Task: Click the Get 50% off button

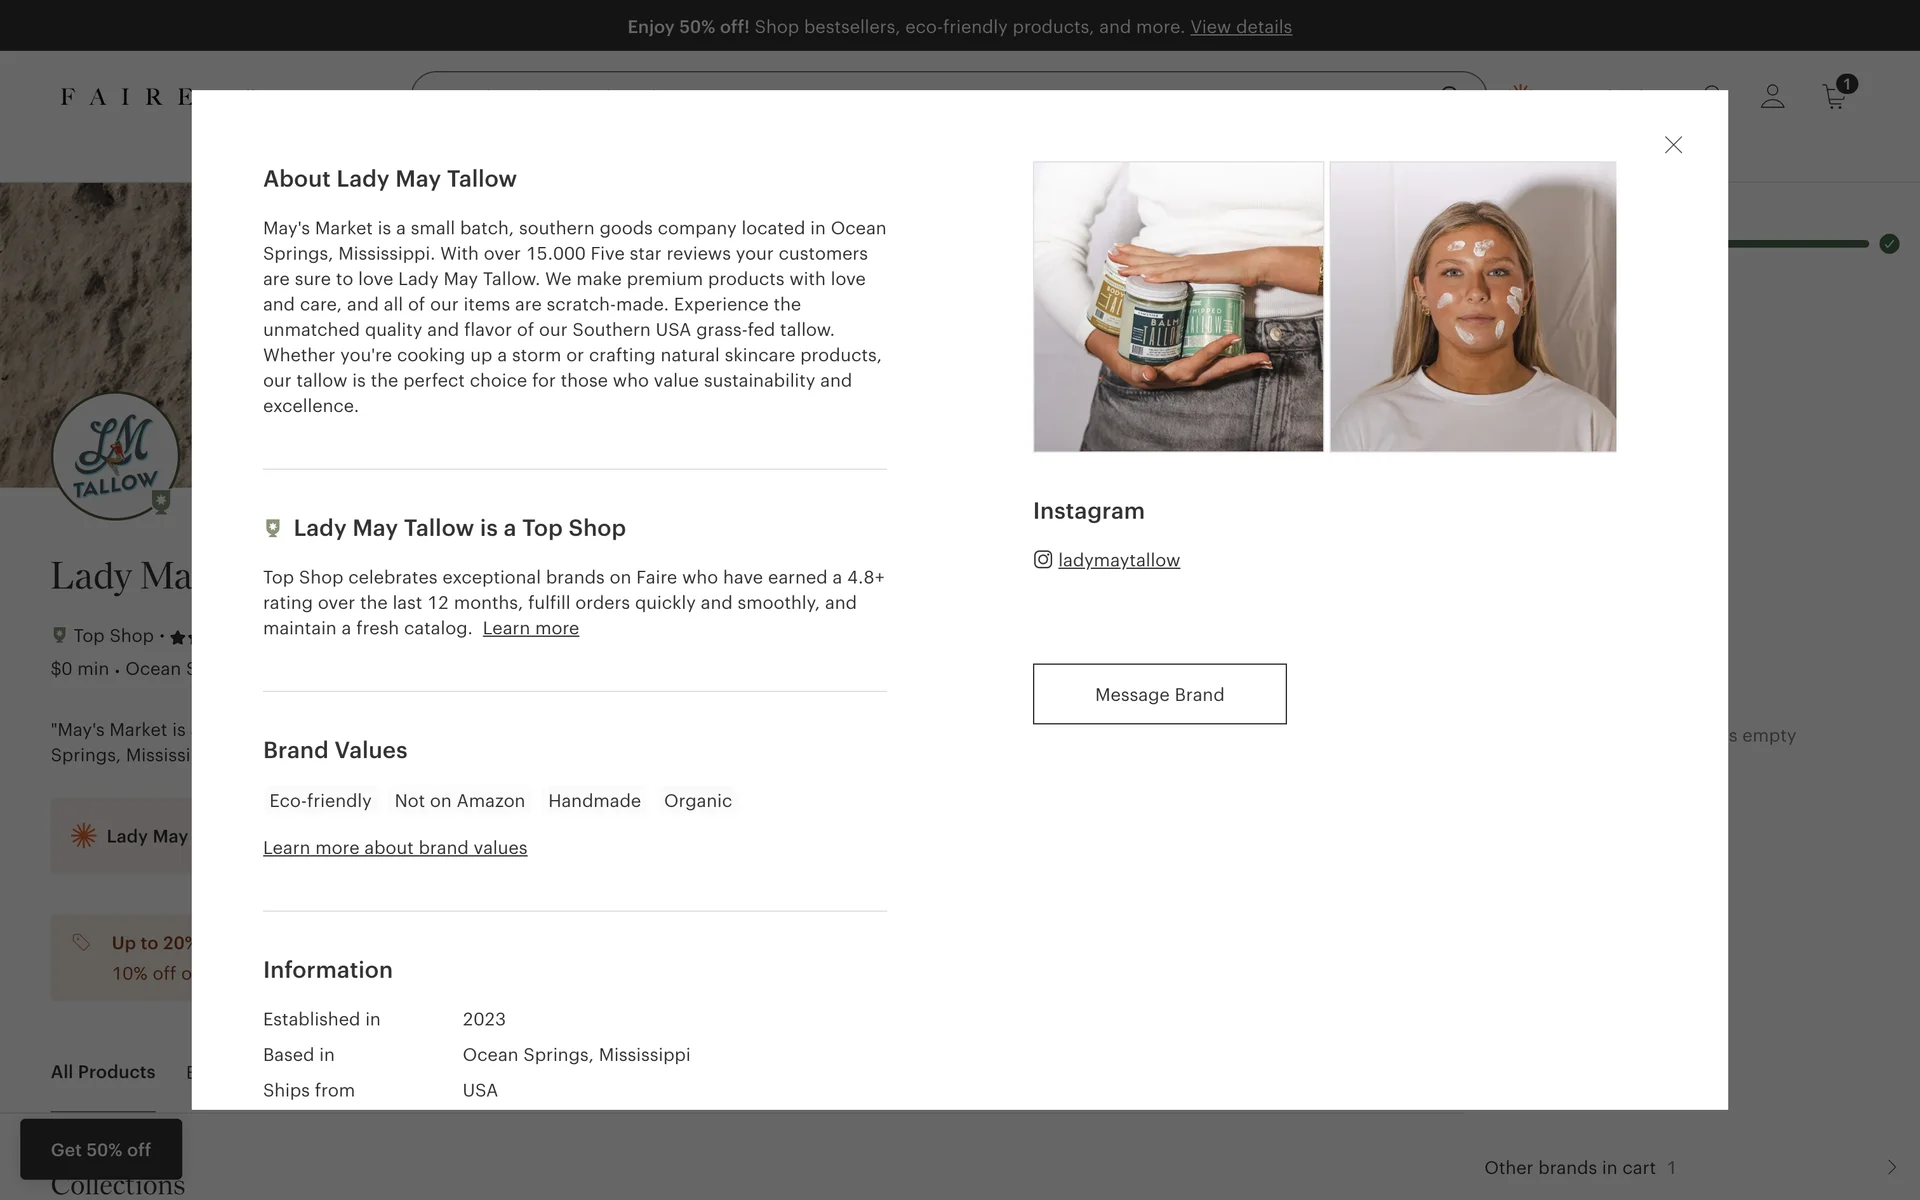Action: 101,1149
